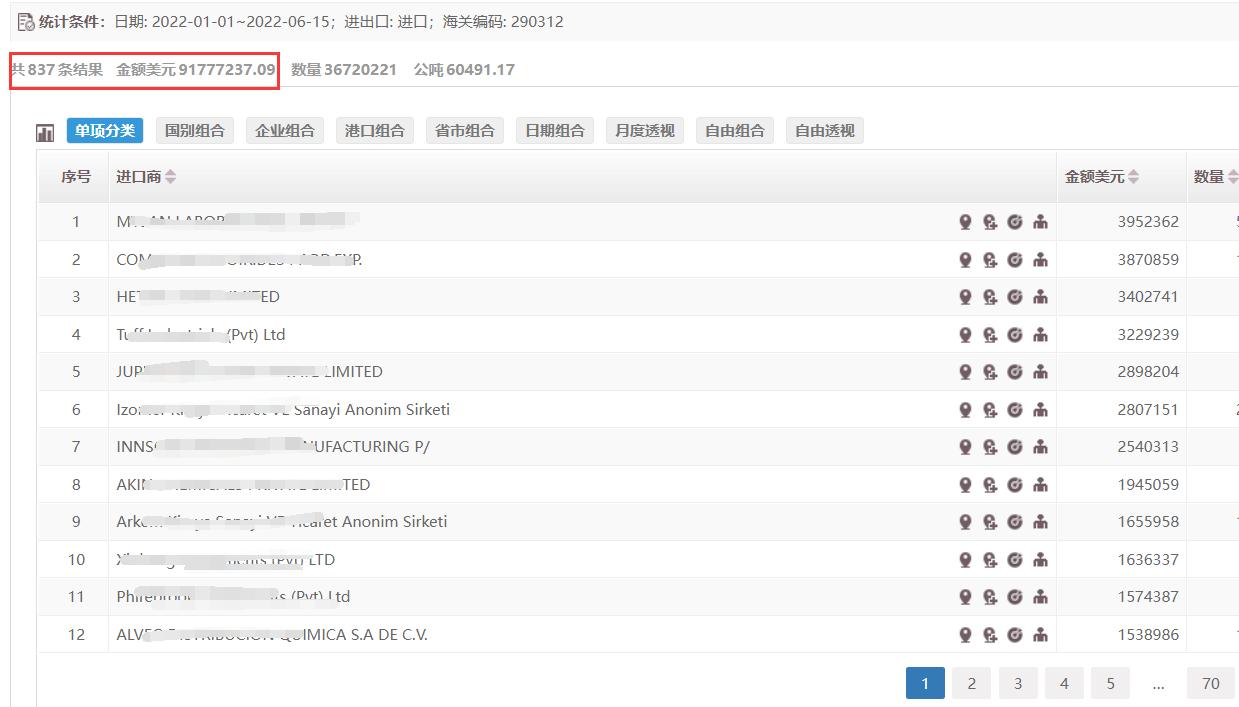Screen dimensions: 1239x707
Task: Click the target icon in row 8
Action: pos(1015,485)
